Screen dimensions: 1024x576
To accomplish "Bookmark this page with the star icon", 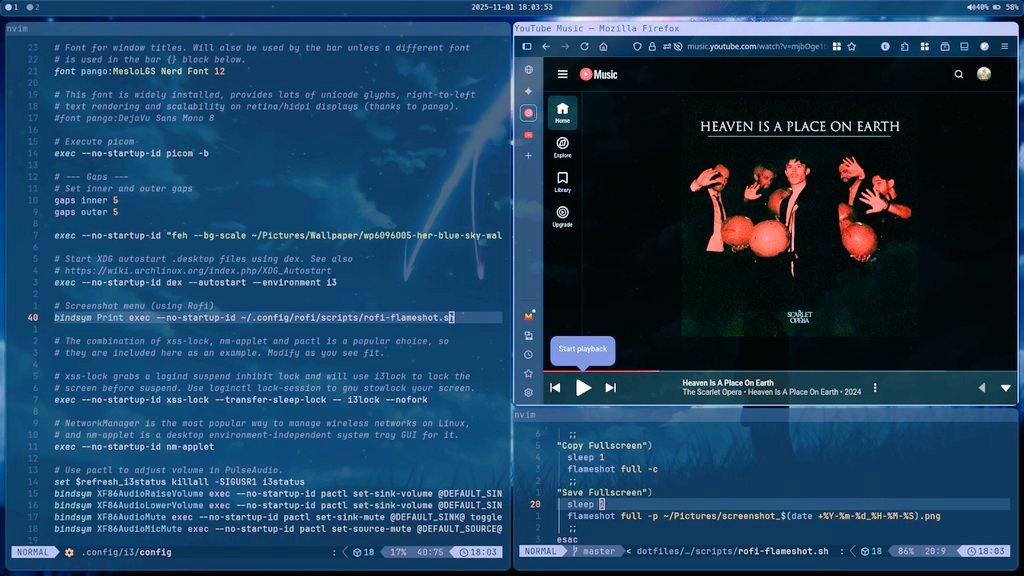I will click(852, 46).
